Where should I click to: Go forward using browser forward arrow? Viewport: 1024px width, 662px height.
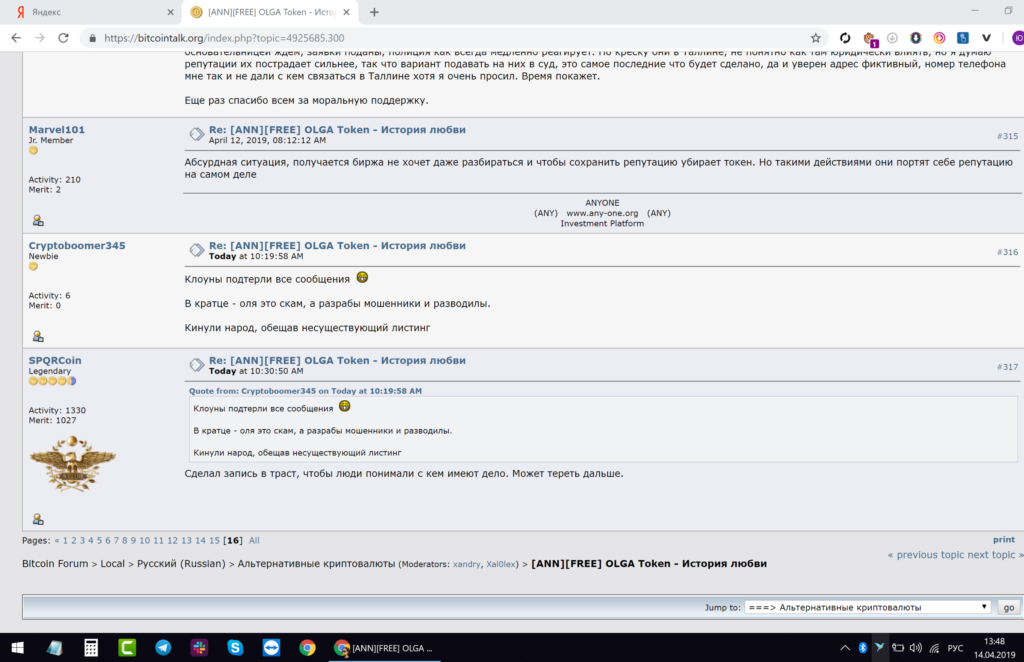[40, 38]
